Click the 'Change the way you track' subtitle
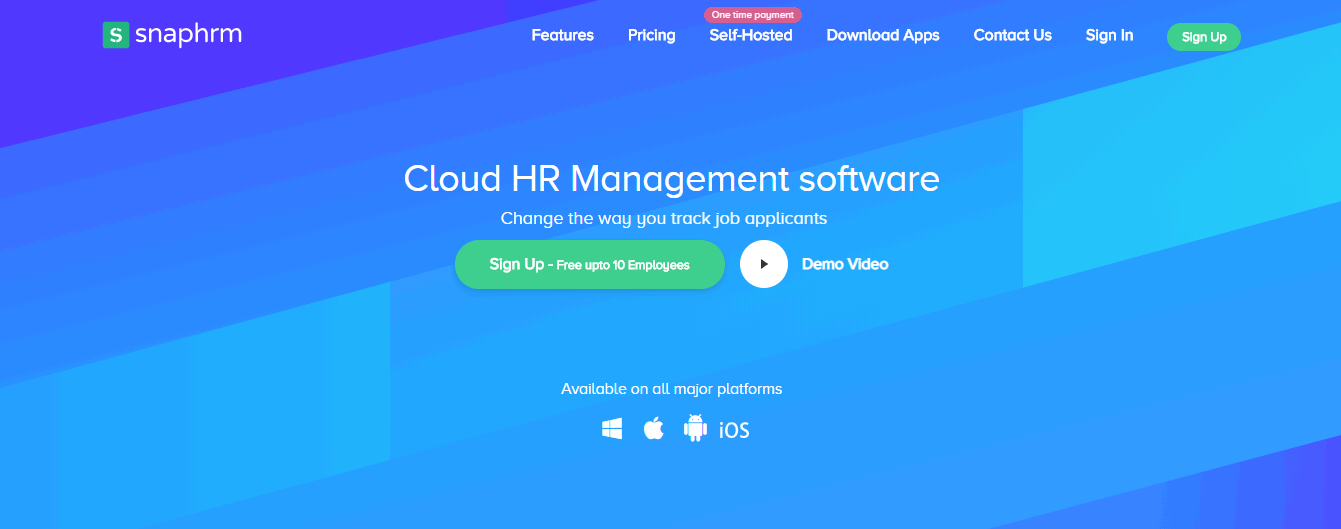1341x529 pixels. [664, 218]
